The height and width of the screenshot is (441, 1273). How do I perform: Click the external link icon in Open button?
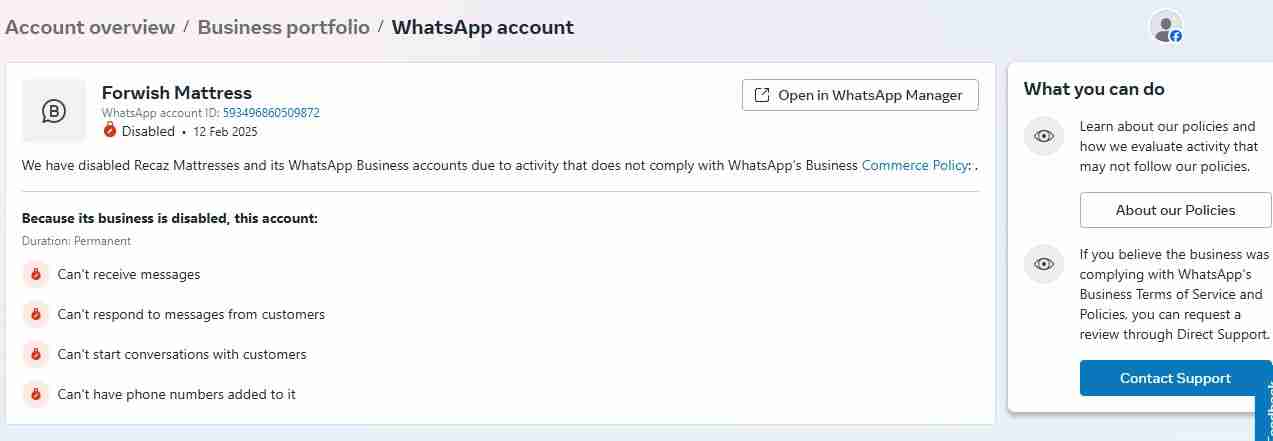click(762, 95)
